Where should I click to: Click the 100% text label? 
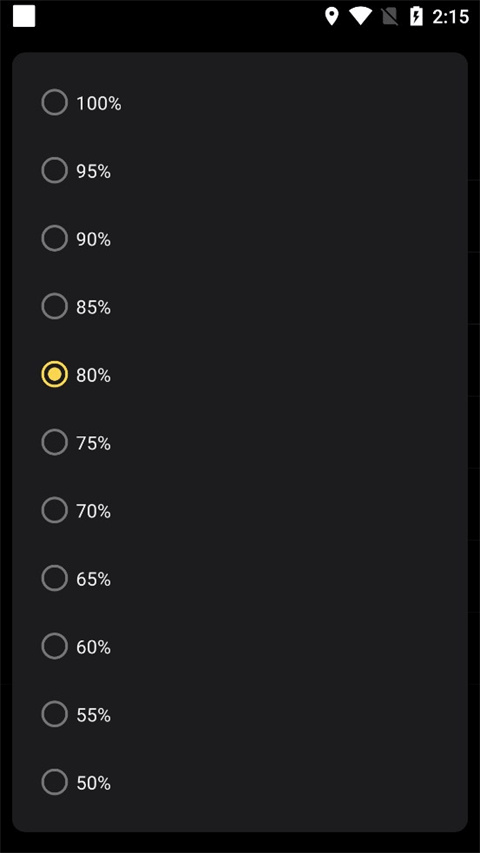(x=99, y=103)
